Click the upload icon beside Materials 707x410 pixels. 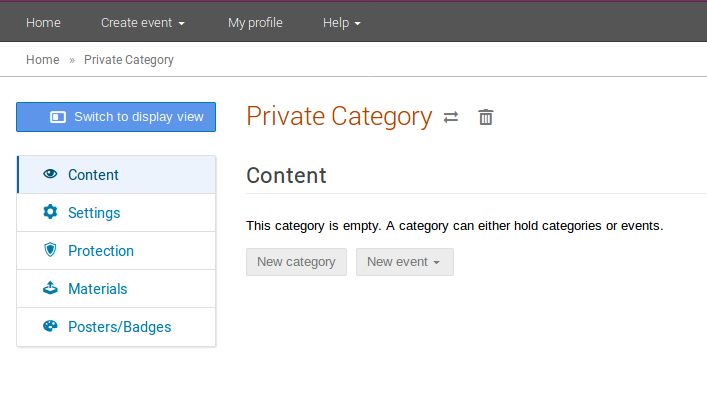50,288
